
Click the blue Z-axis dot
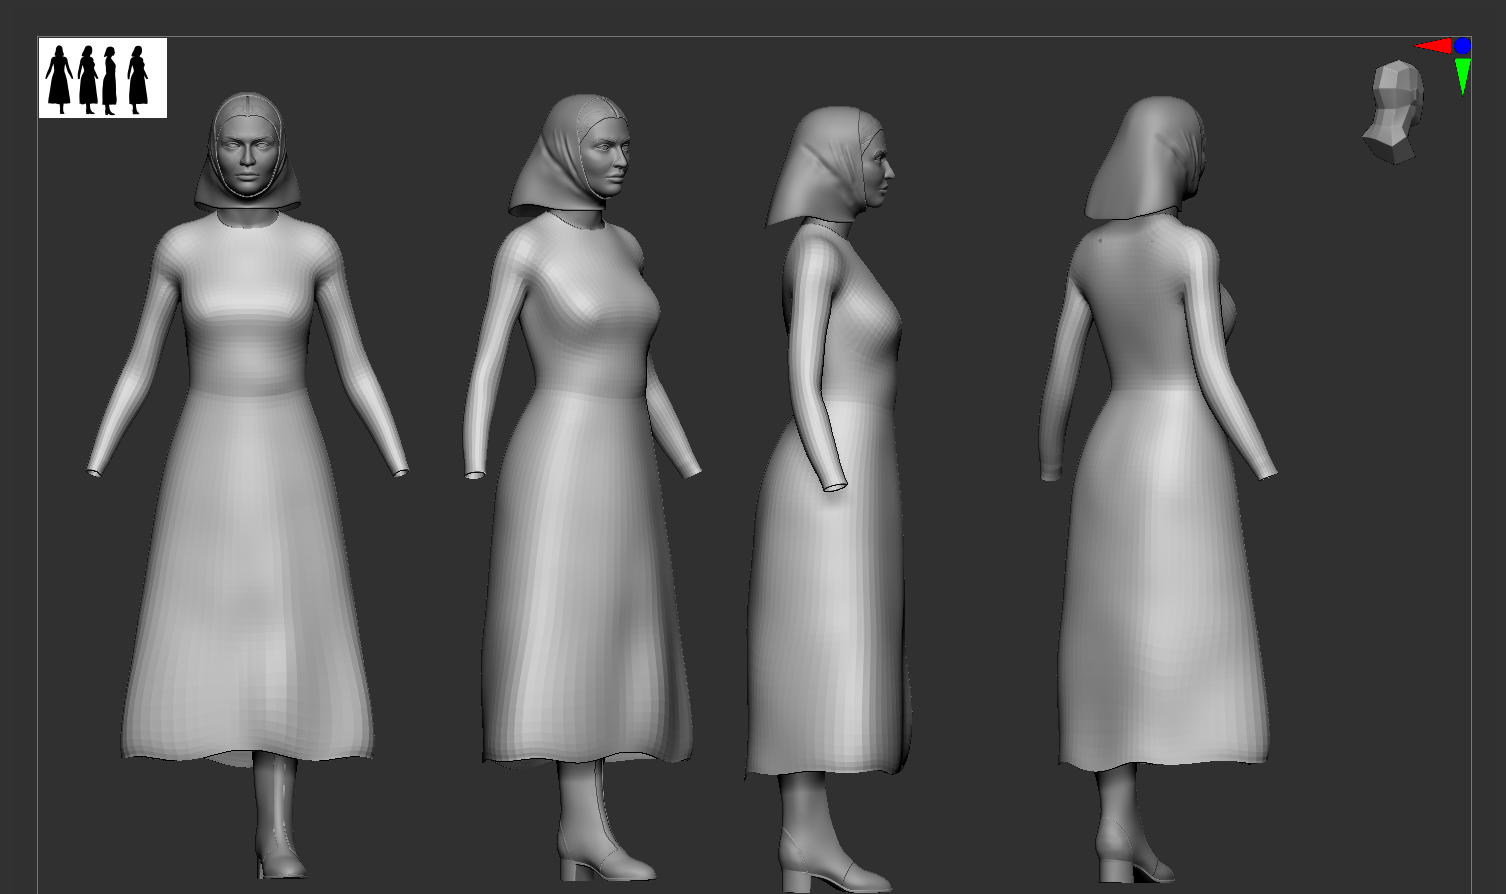tap(1463, 45)
